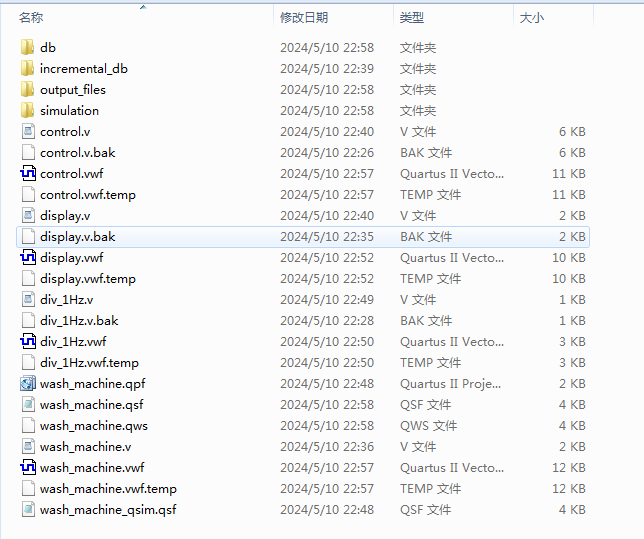644x539 pixels.
Task: Click the simulation folder icon
Action: coord(28,111)
